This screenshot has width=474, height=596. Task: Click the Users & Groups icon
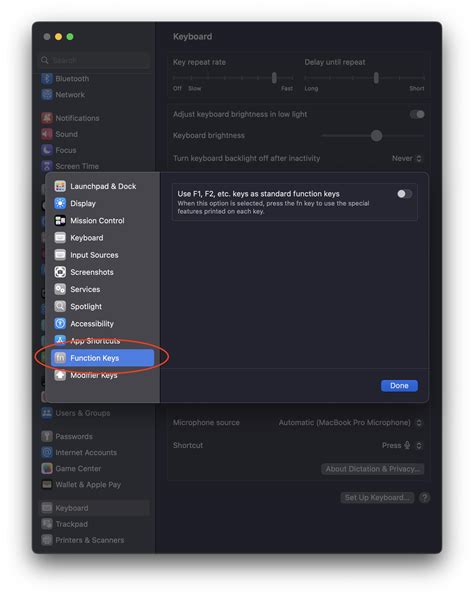[x=47, y=413]
